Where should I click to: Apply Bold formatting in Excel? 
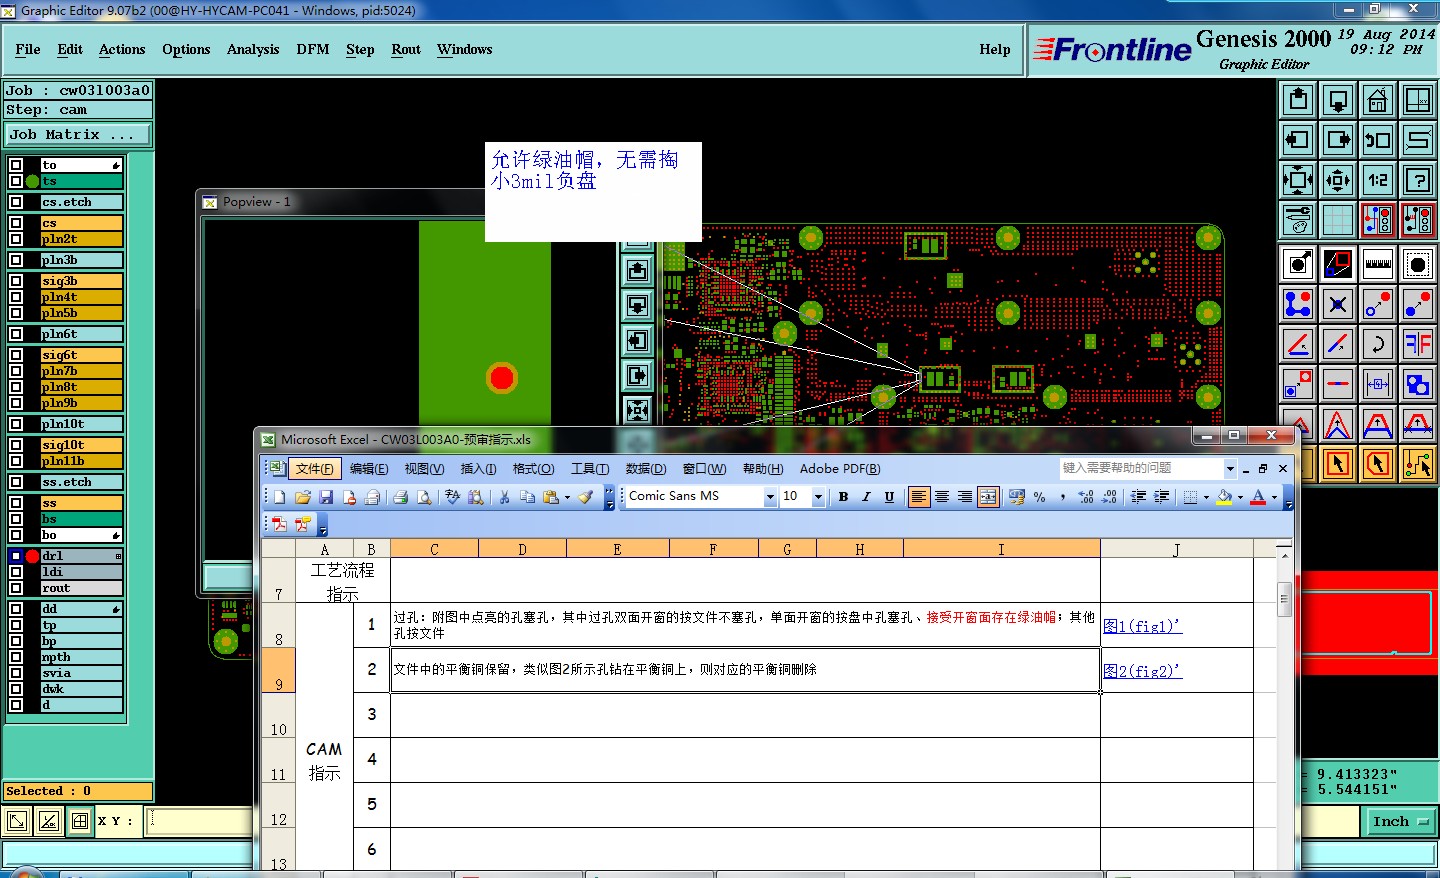(843, 497)
